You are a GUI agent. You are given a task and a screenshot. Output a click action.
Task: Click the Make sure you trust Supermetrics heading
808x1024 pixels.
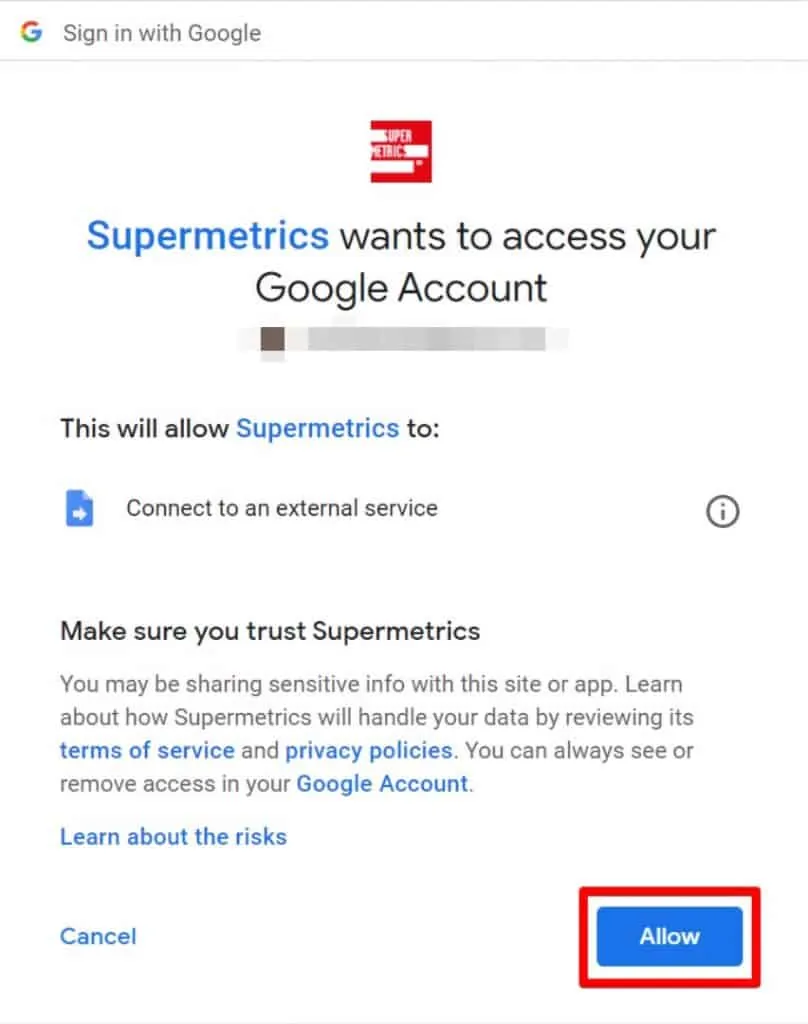point(270,631)
